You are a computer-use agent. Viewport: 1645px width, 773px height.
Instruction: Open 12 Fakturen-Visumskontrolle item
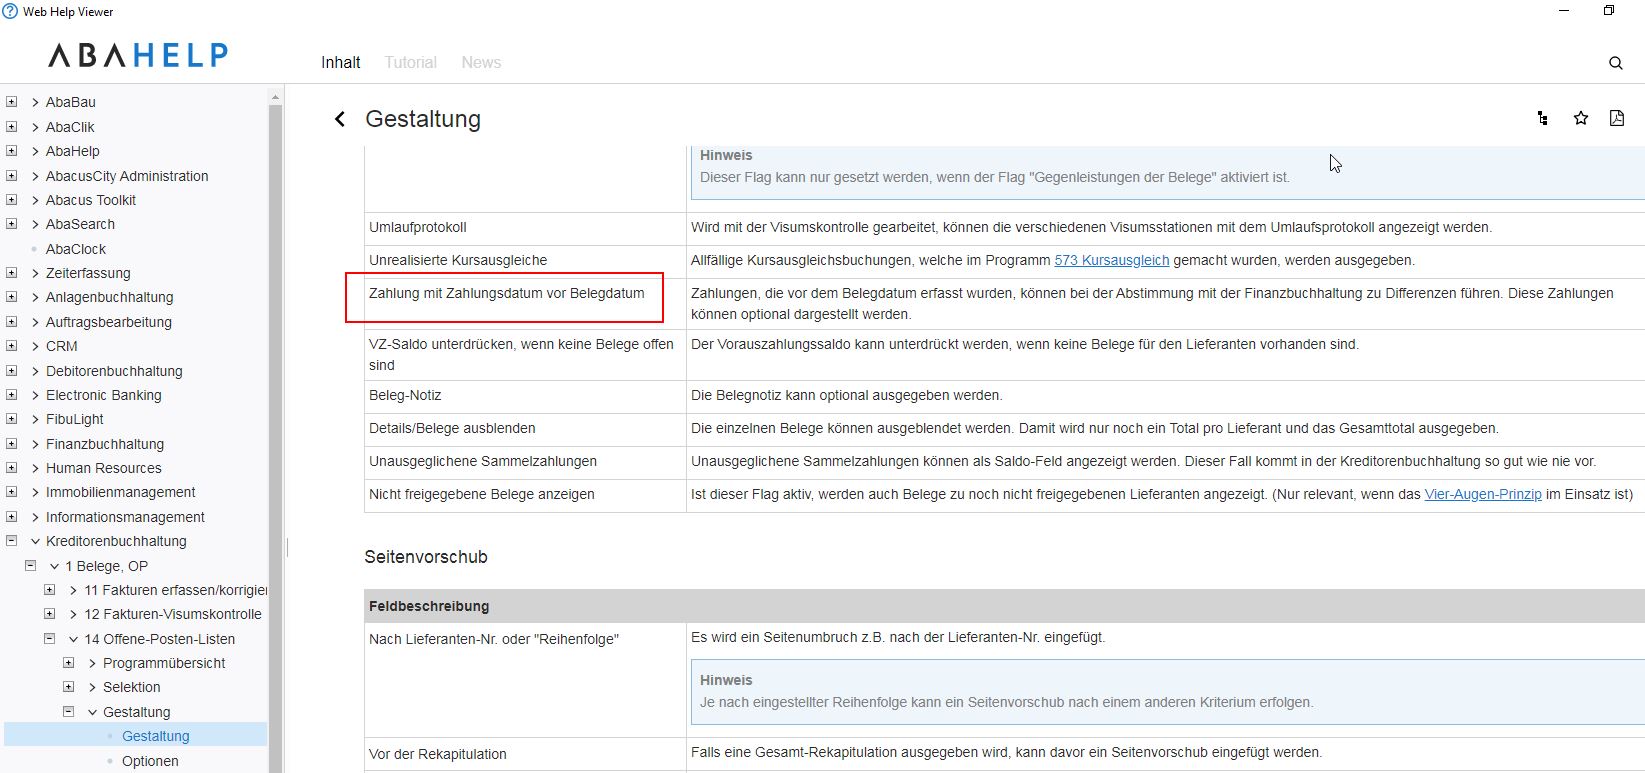(173, 614)
